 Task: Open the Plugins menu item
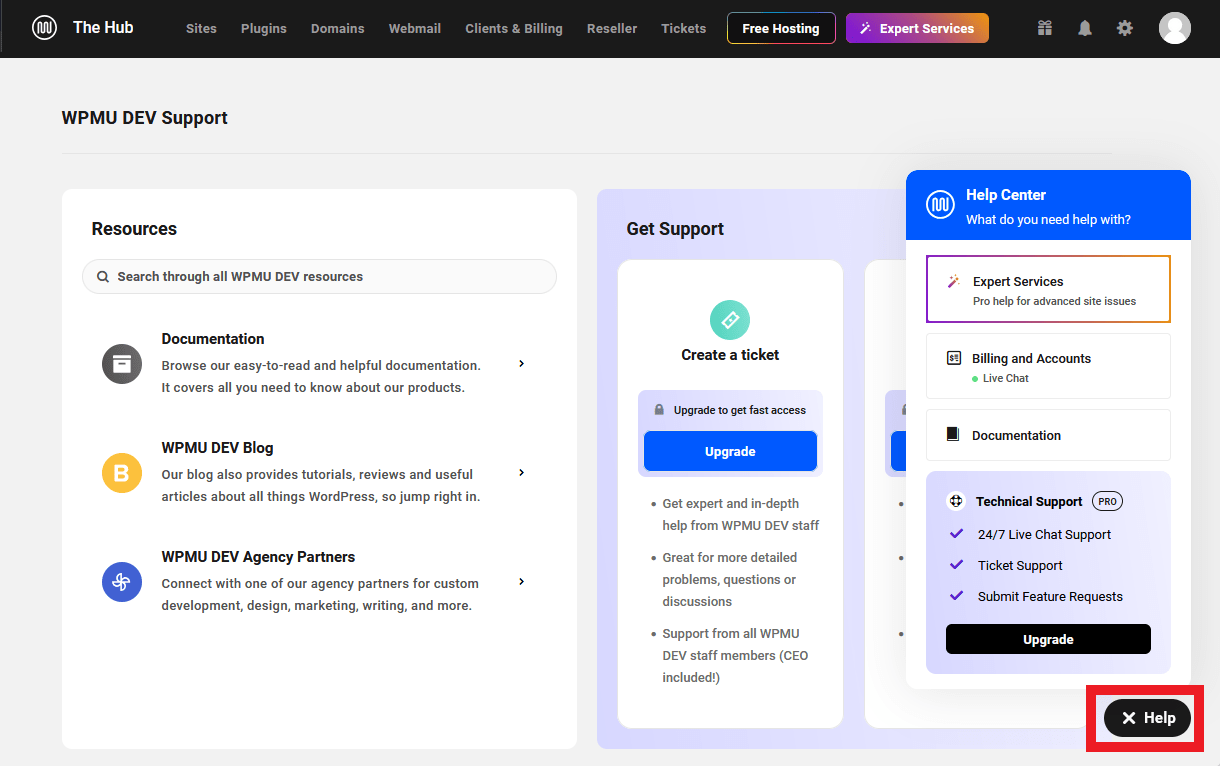[x=264, y=28]
